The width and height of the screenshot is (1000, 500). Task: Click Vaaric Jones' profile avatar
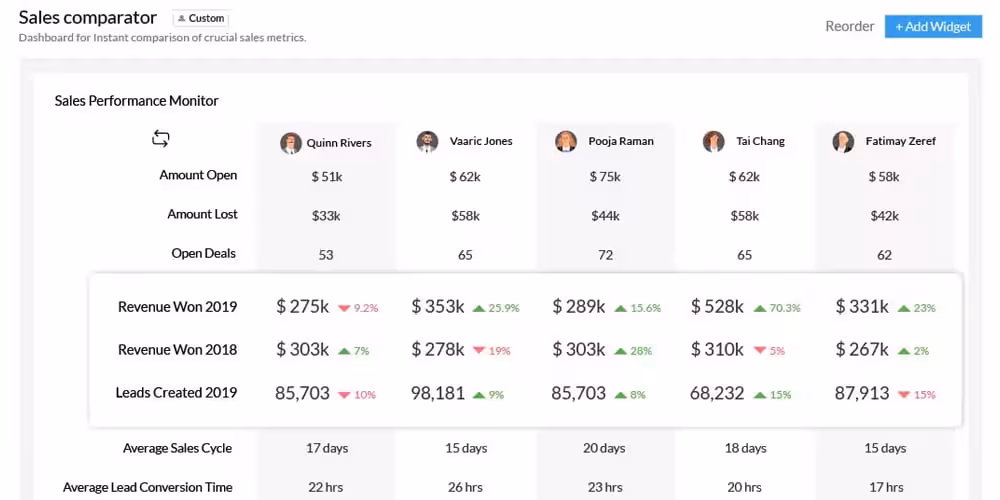click(x=427, y=142)
